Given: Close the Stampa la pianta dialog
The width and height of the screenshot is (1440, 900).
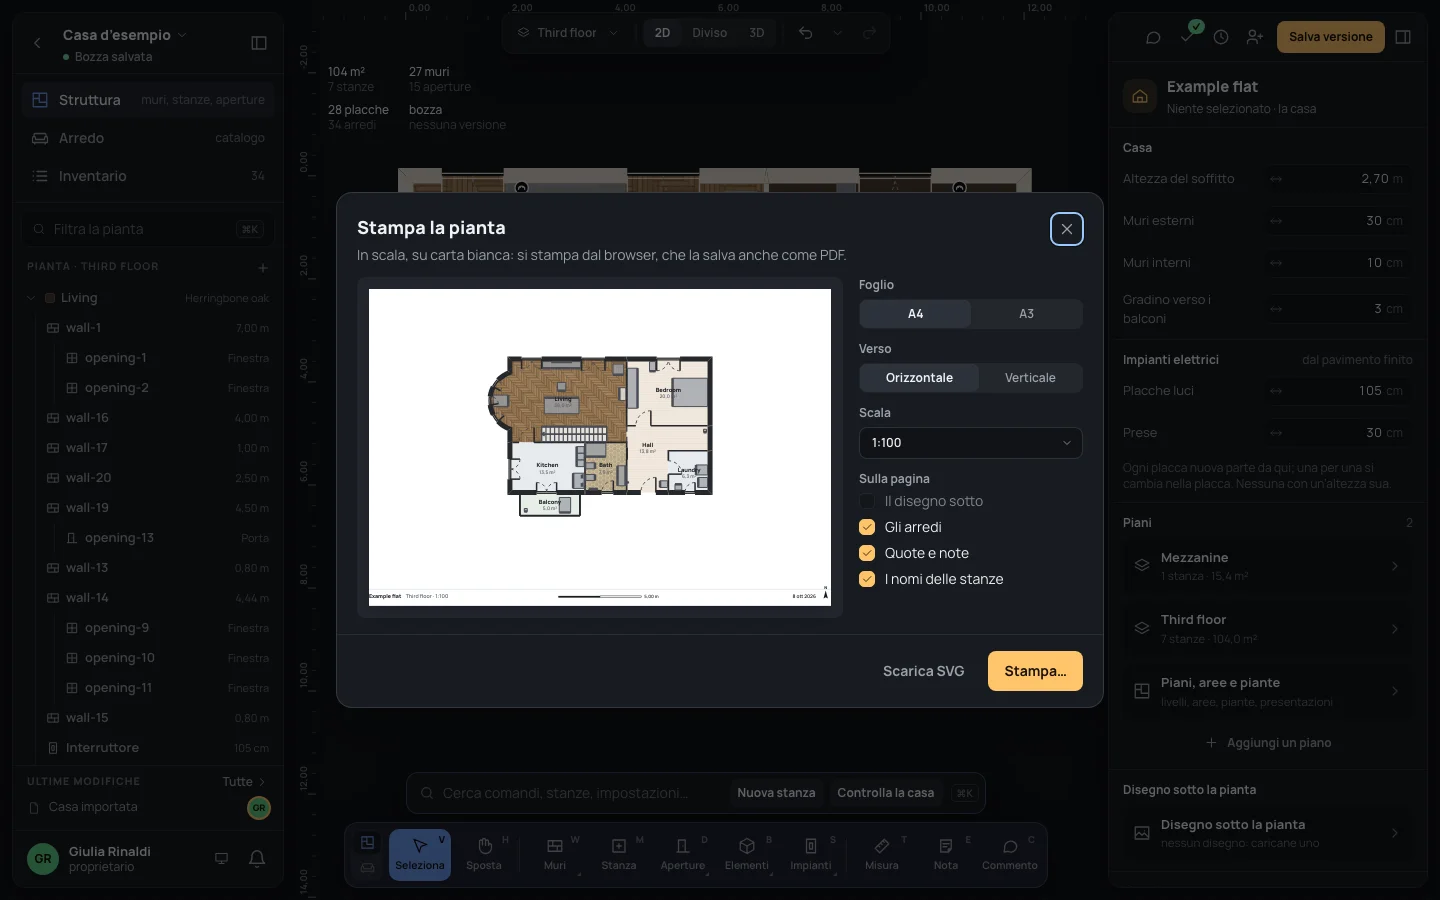Looking at the screenshot, I should (1067, 229).
